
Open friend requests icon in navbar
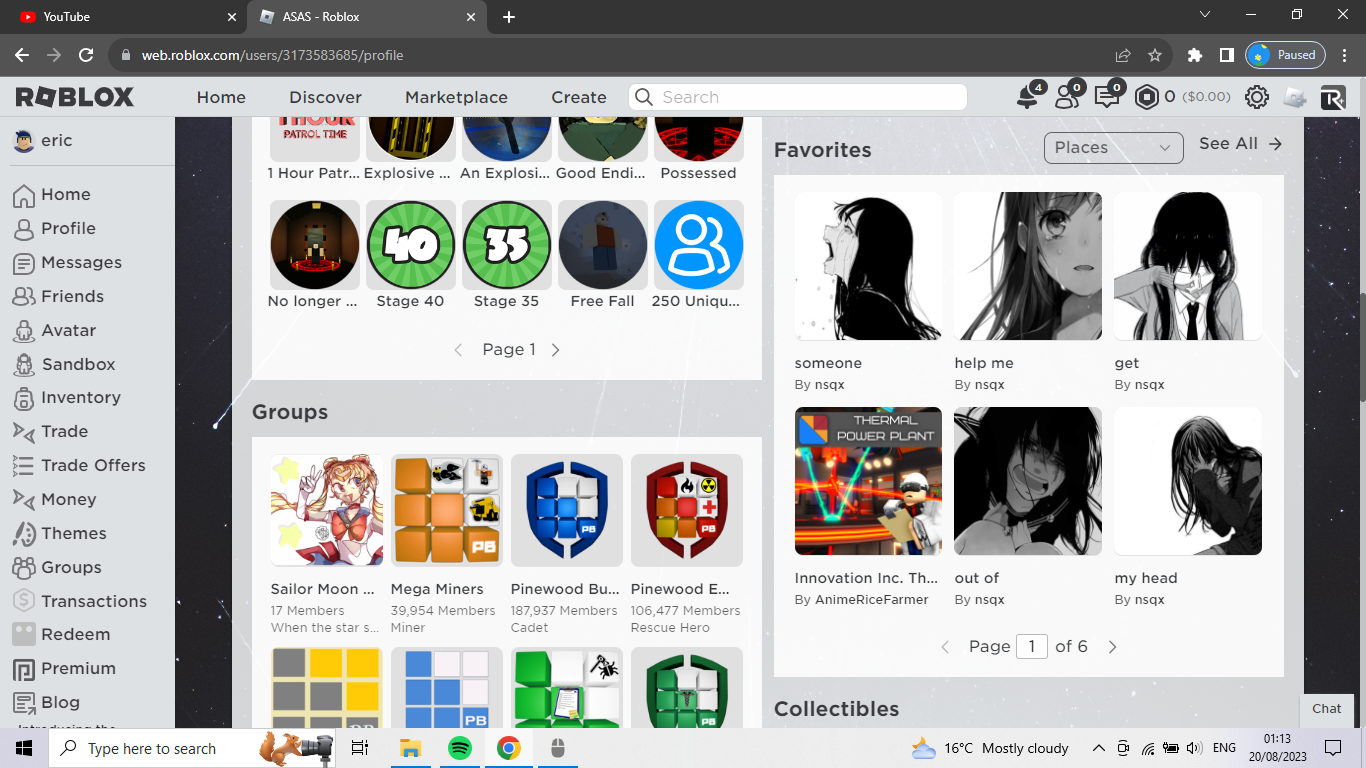point(1067,97)
